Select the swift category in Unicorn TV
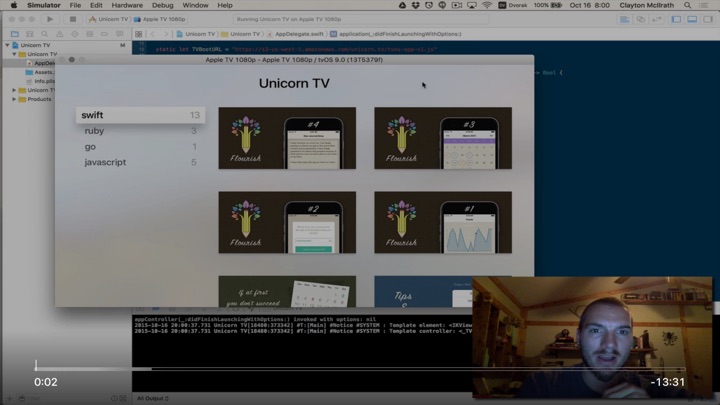720x405 pixels. click(141, 115)
